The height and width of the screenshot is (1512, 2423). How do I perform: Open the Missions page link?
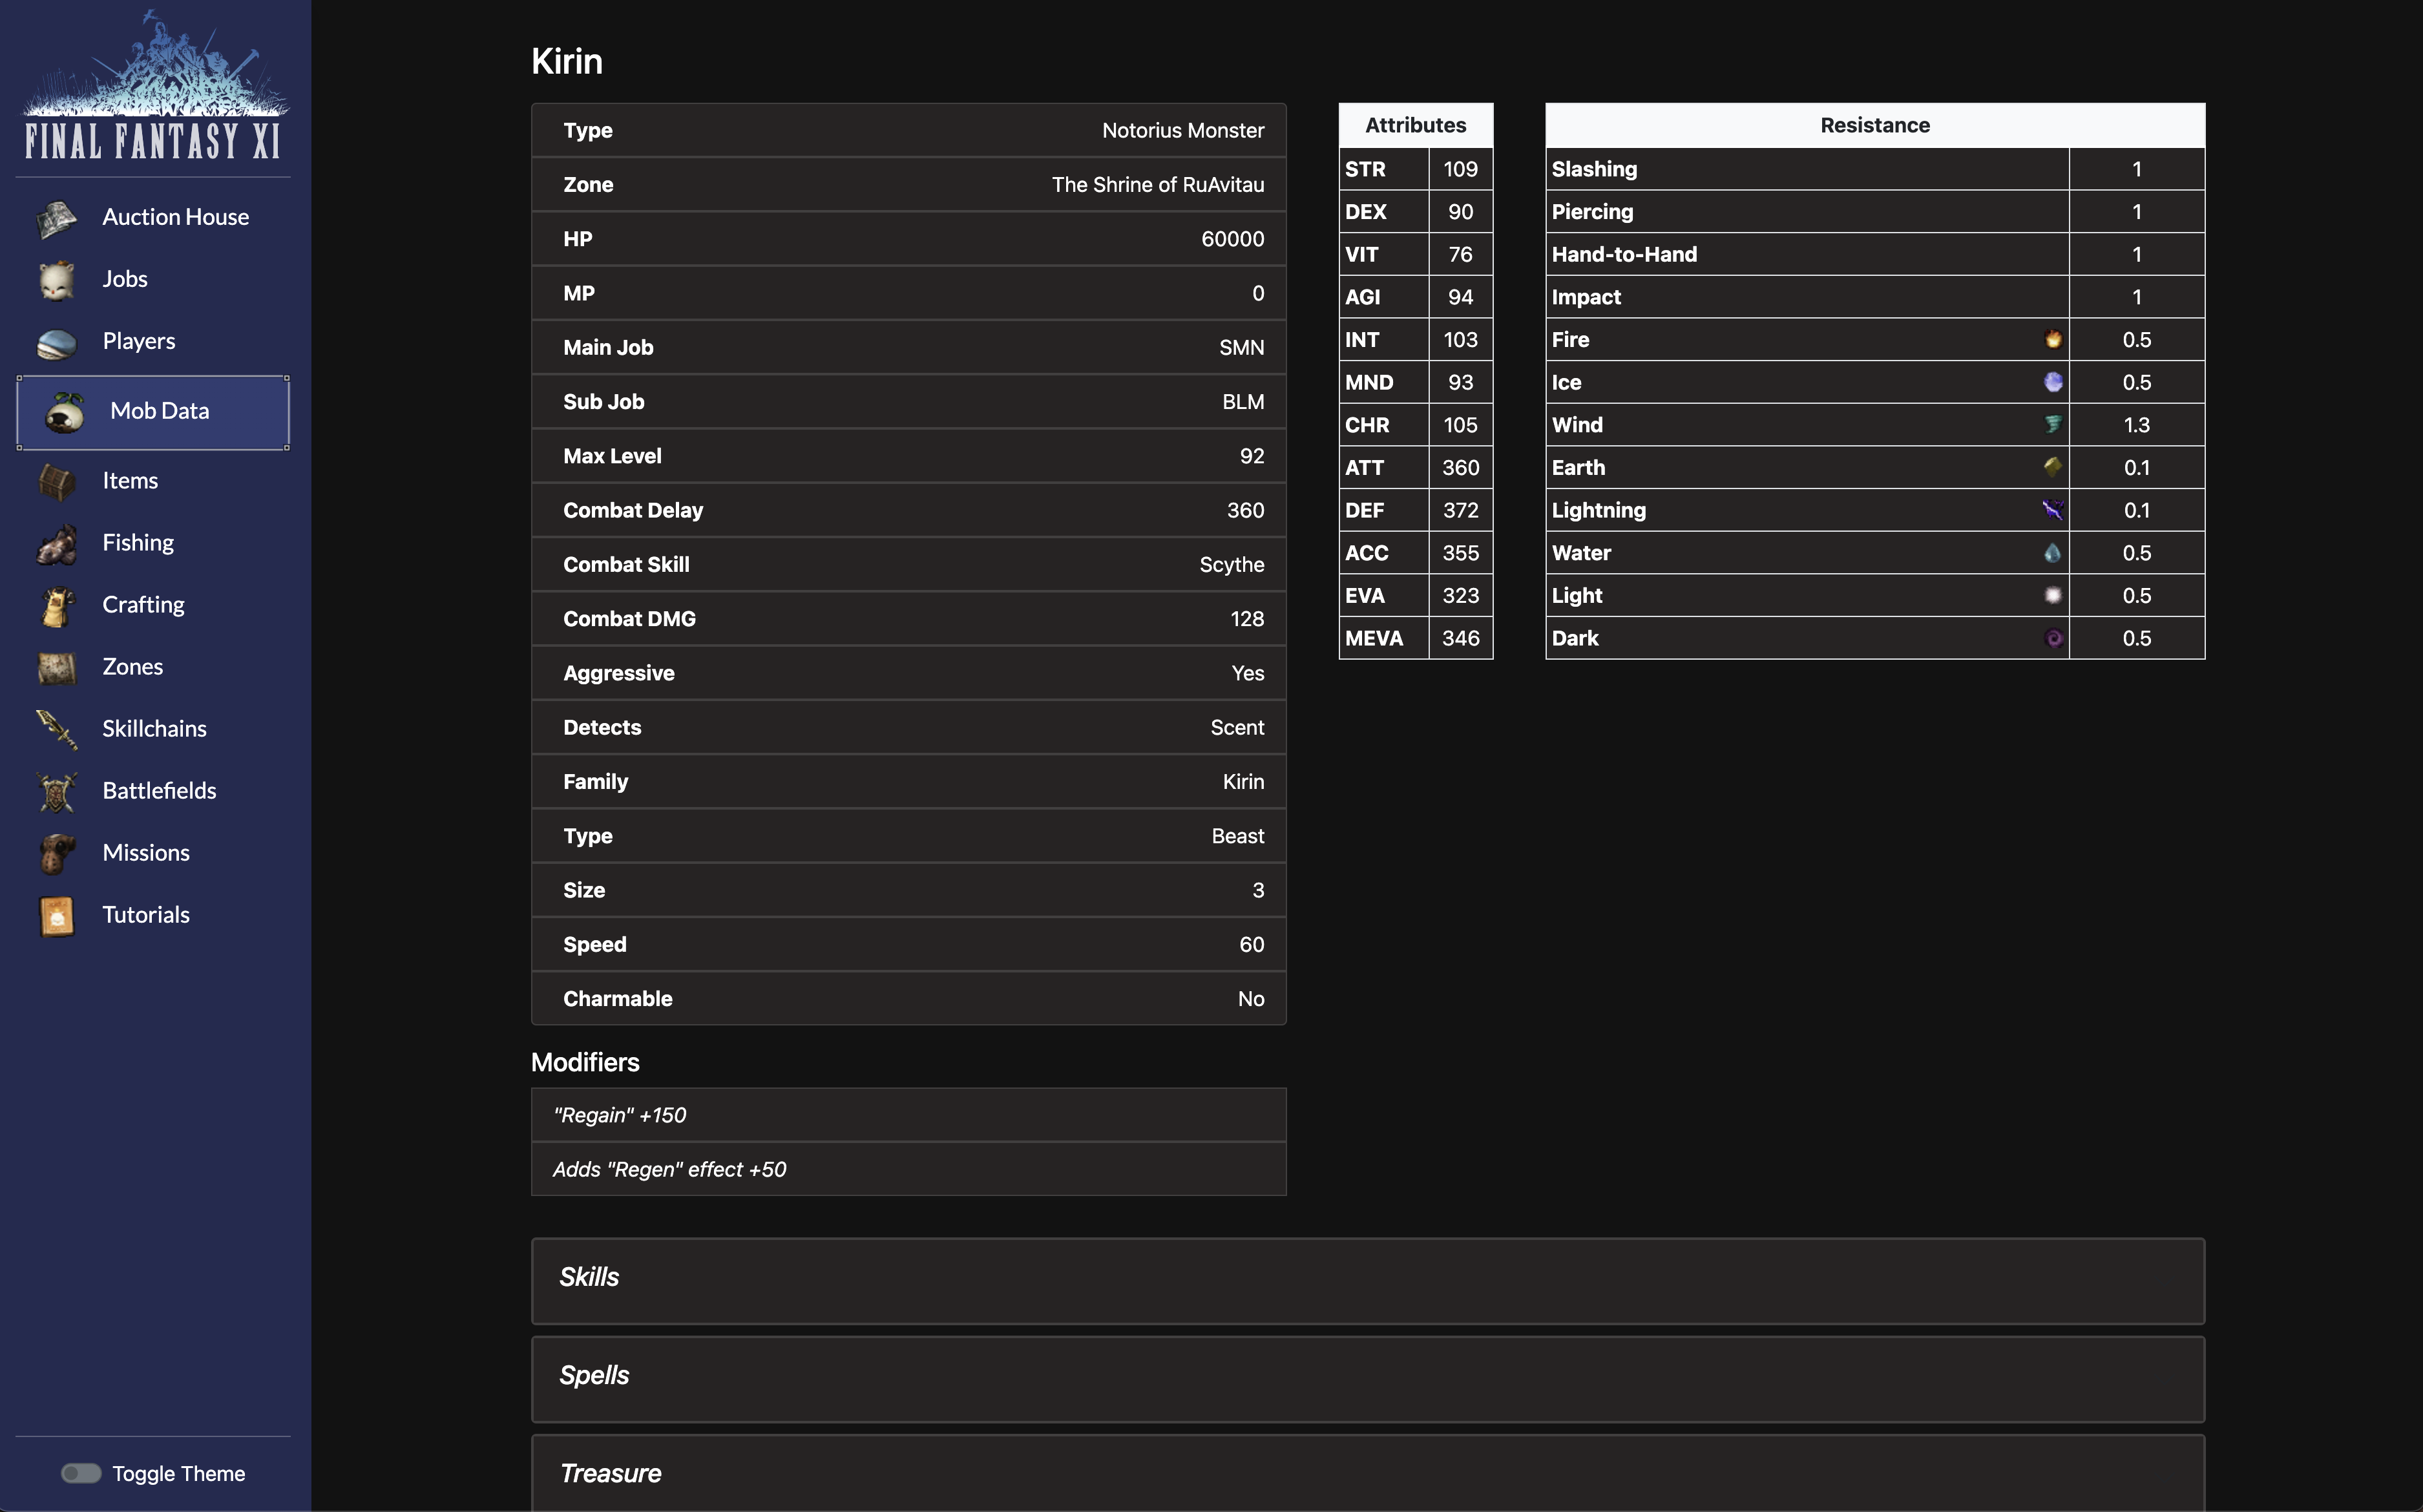pos(146,853)
